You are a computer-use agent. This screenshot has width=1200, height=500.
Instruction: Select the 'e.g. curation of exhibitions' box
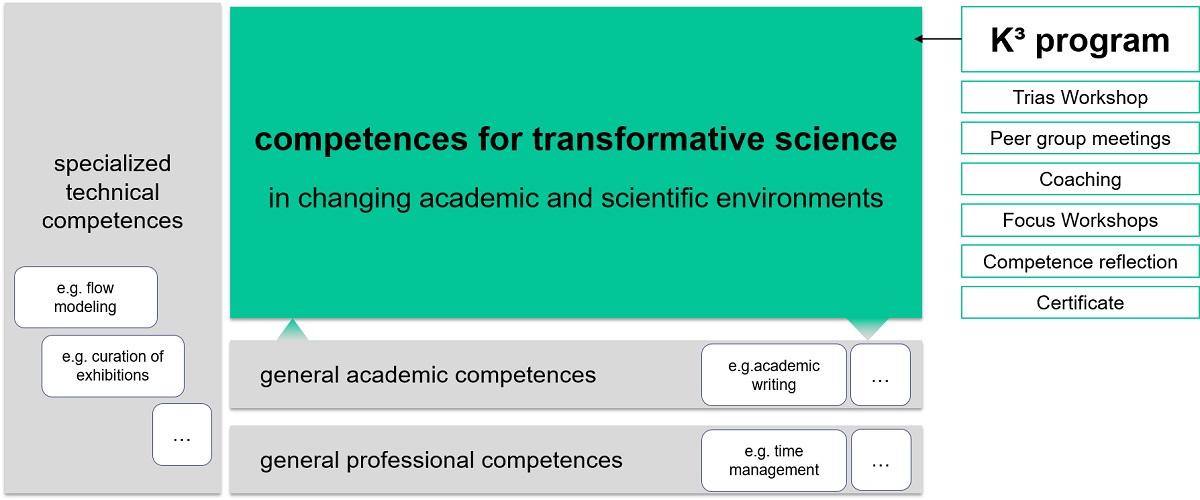click(113, 366)
